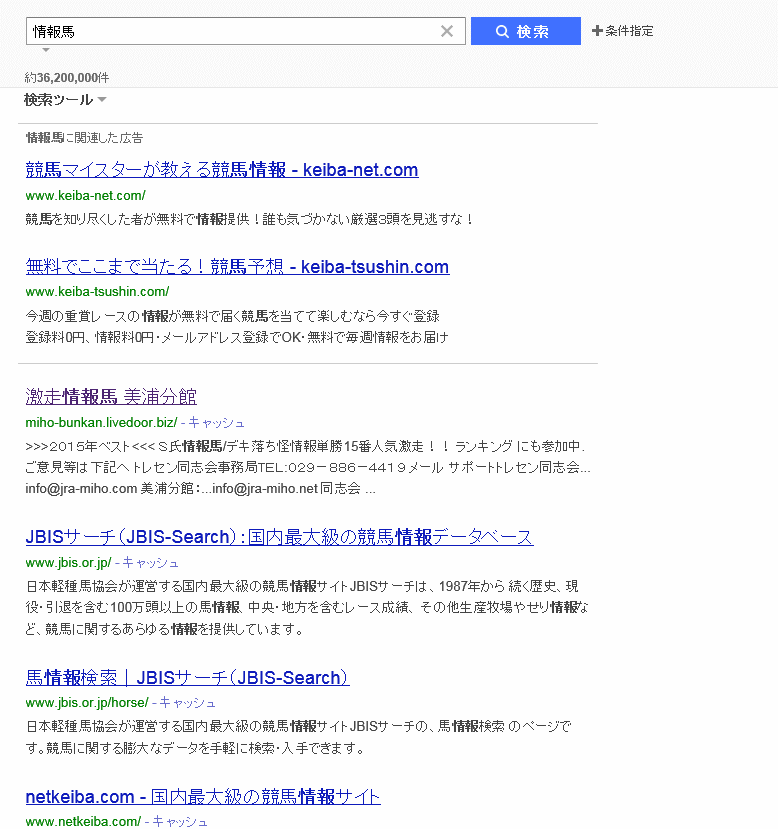Click the miho-bunkan.livedoor.biz/ URL

pyautogui.click(x=101, y=422)
